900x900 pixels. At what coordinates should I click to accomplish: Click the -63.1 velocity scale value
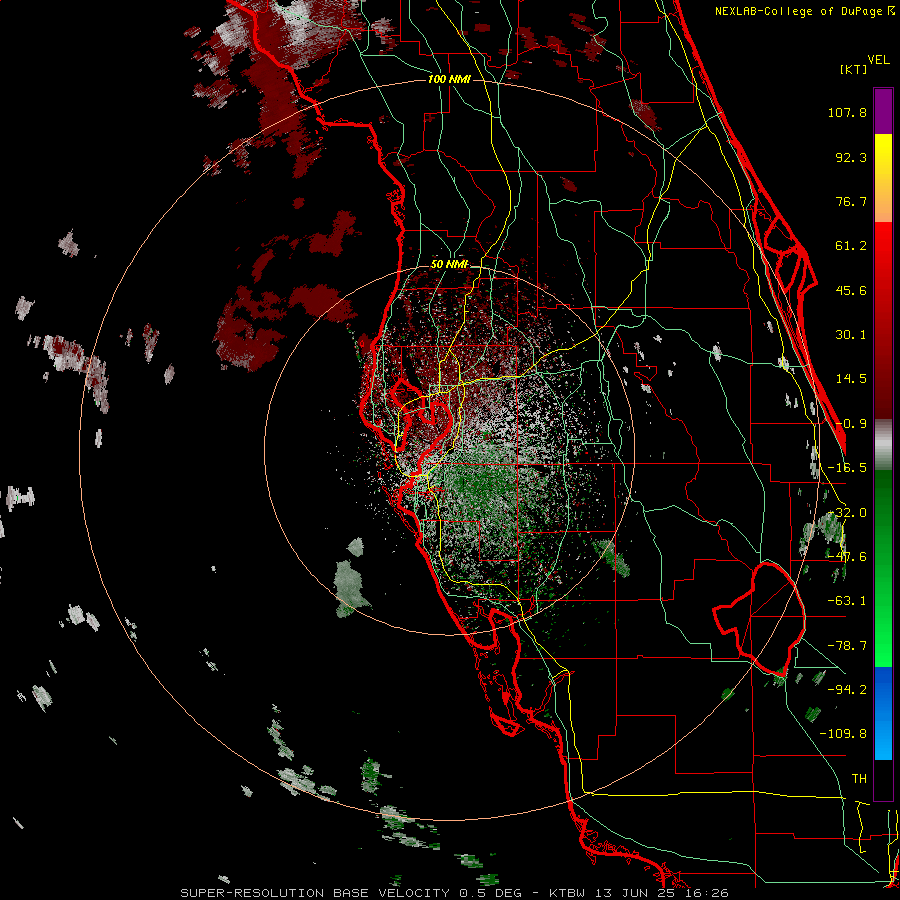click(x=847, y=601)
